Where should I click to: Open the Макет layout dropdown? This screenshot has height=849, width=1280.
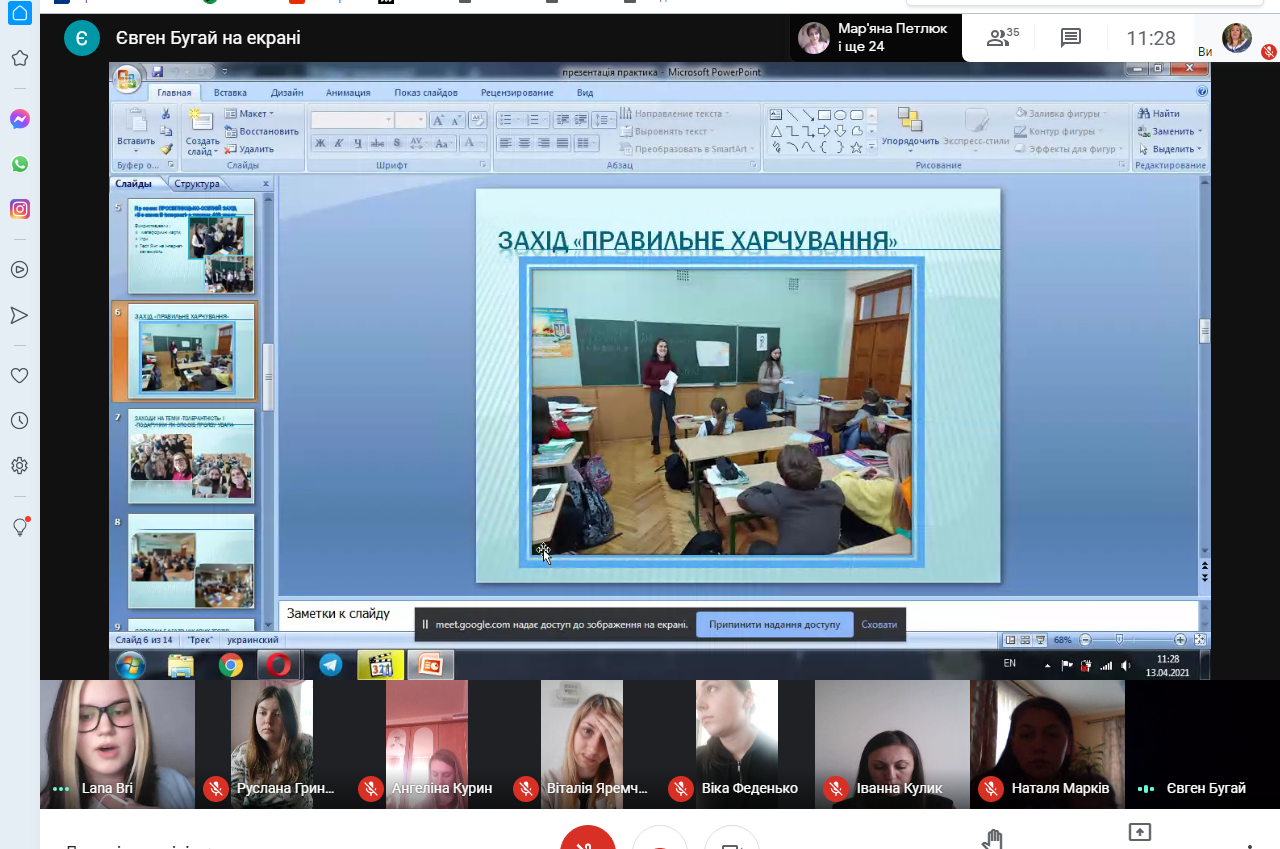click(249, 114)
